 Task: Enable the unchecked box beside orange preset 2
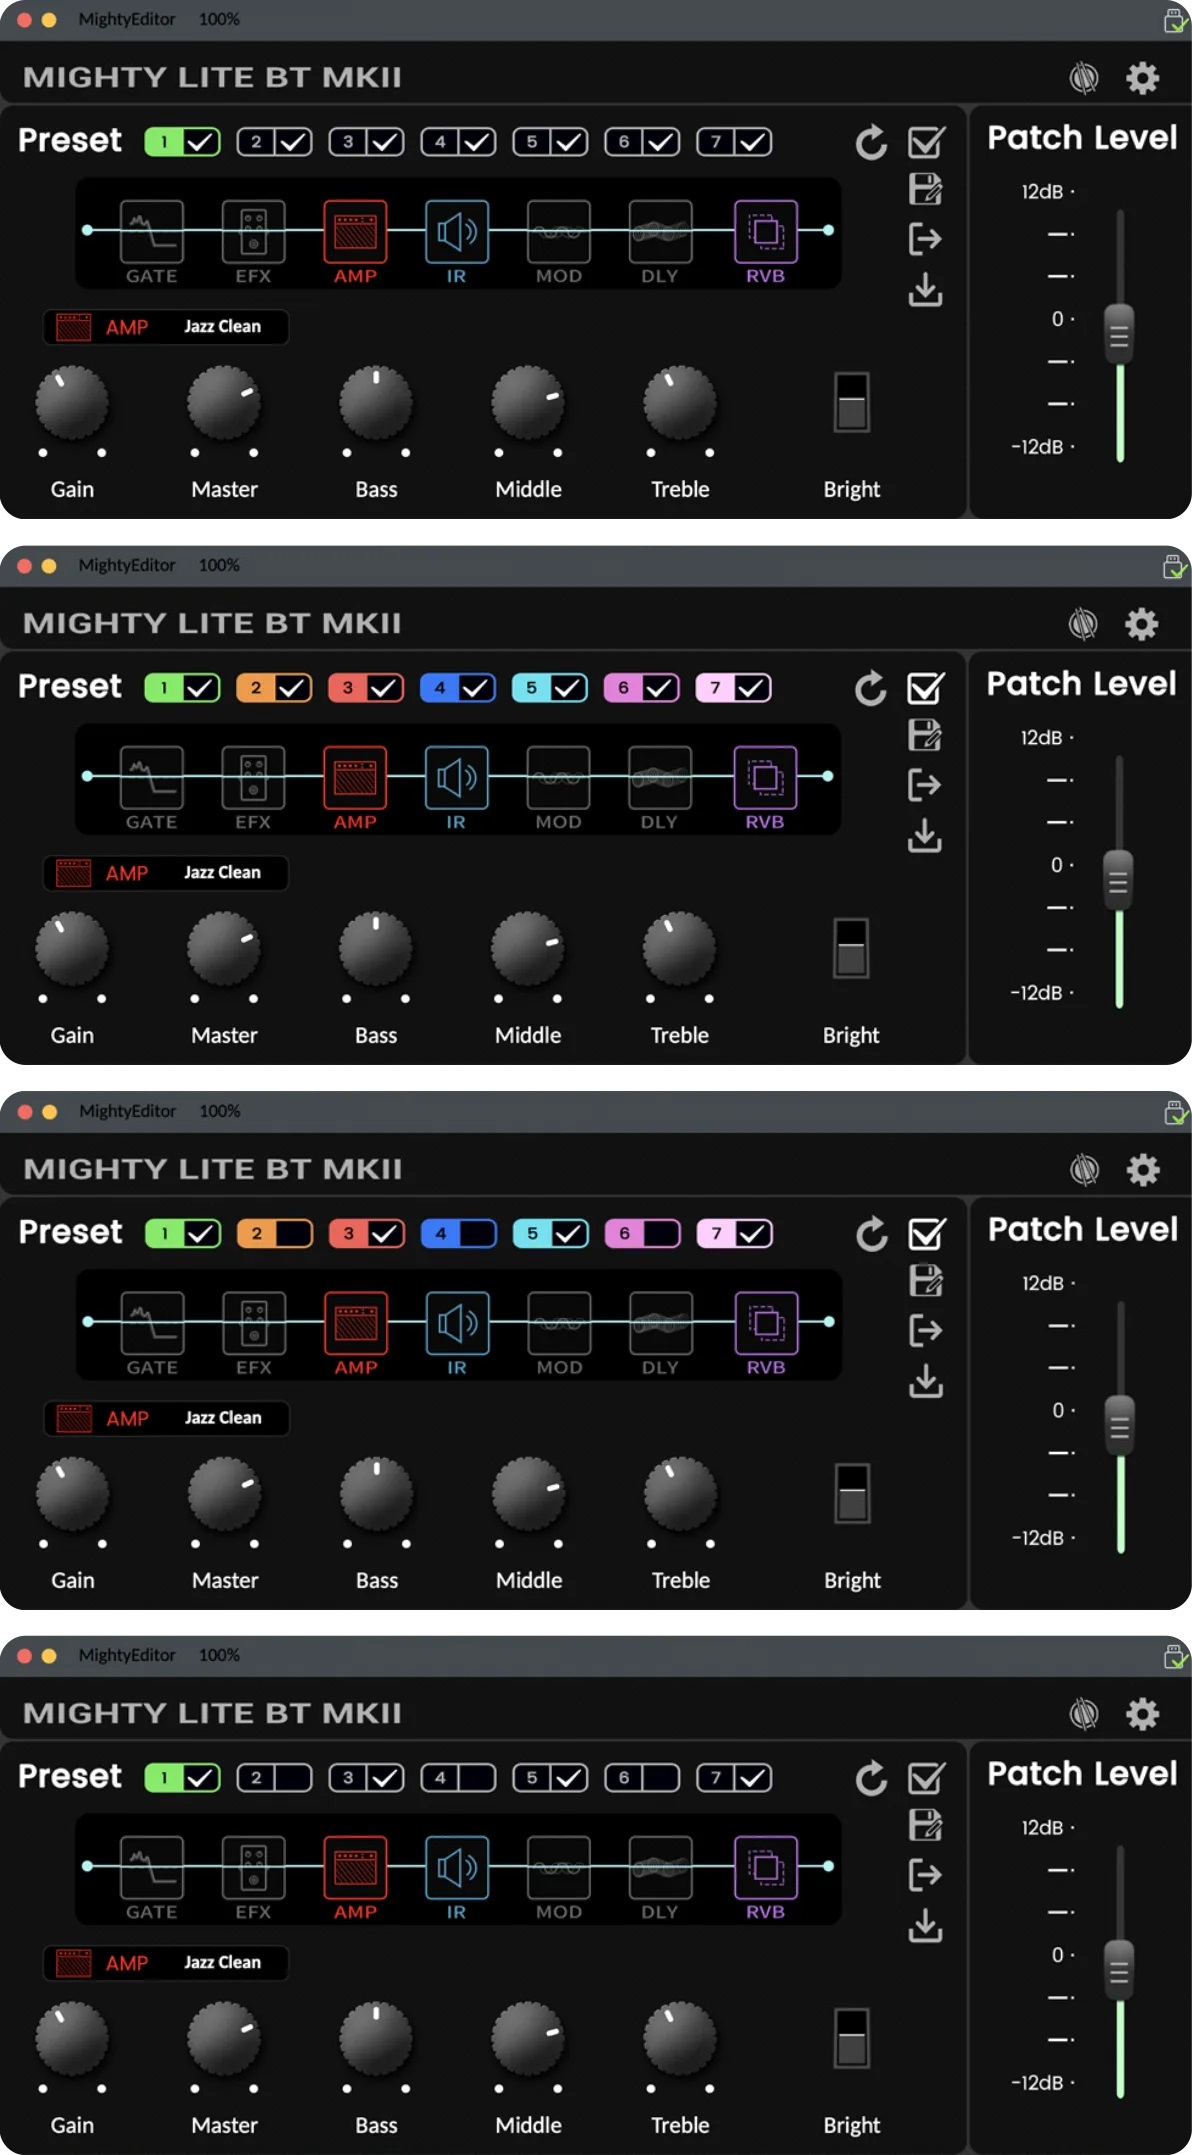click(x=294, y=1233)
